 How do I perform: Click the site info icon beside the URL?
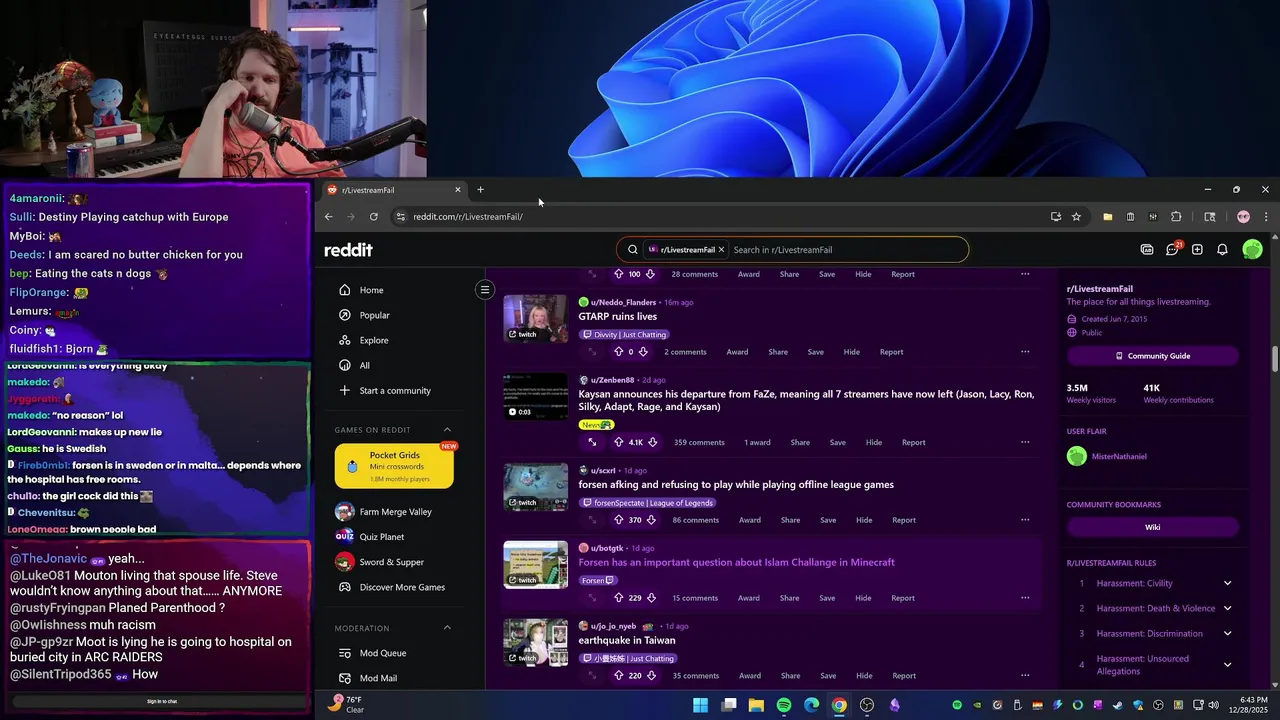(400, 217)
